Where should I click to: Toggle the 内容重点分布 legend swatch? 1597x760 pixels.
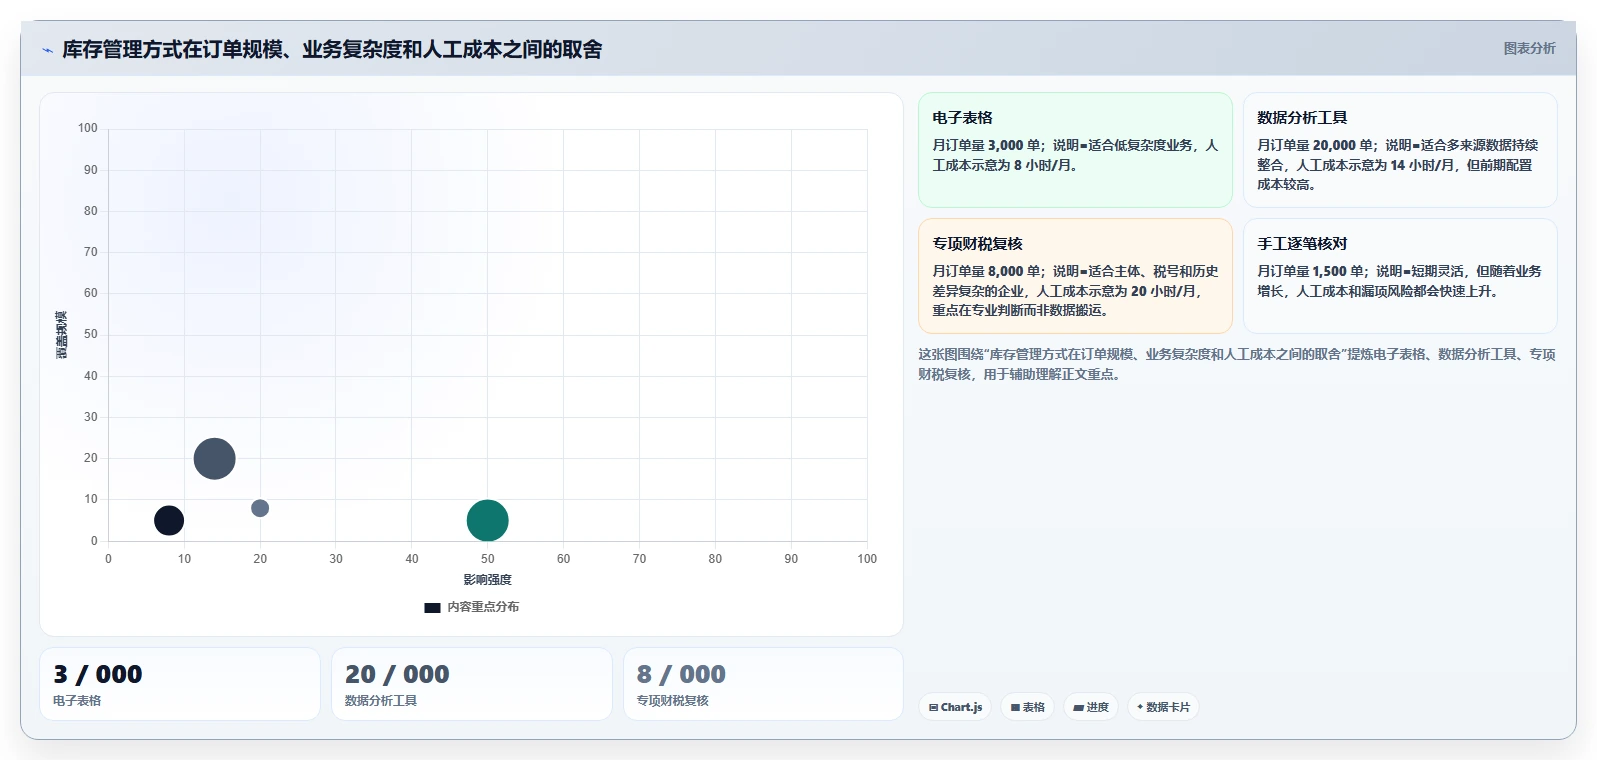click(x=432, y=607)
